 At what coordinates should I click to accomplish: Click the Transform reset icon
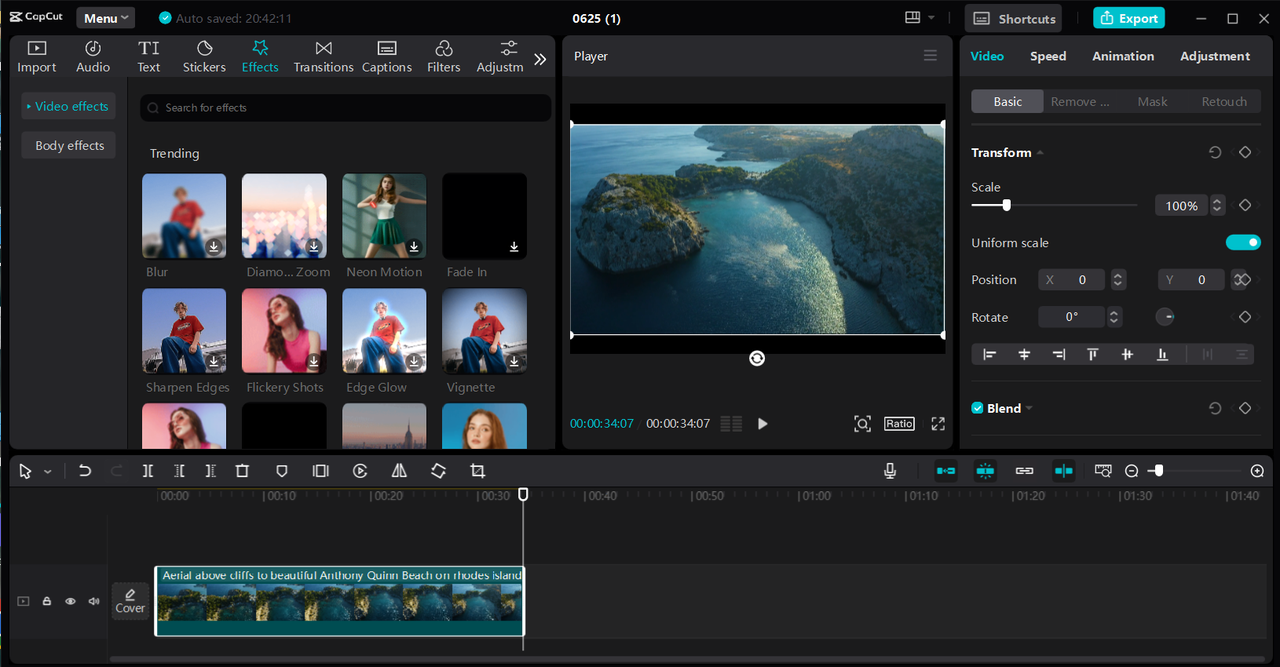pyautogui.click(x=1215, y=153)
